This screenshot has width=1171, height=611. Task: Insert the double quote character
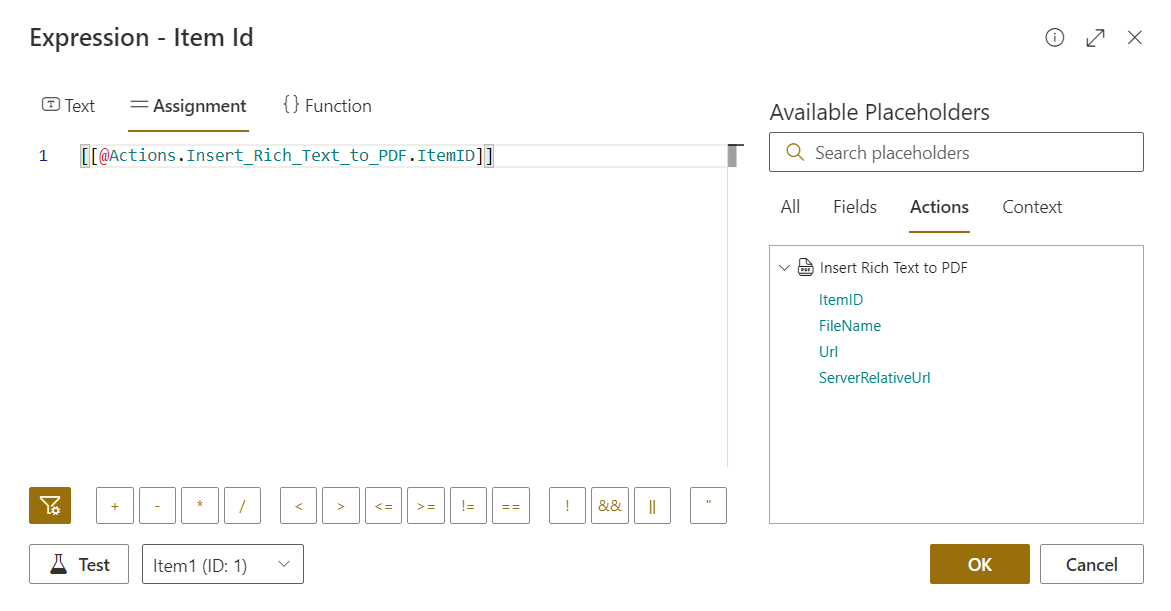708,506
